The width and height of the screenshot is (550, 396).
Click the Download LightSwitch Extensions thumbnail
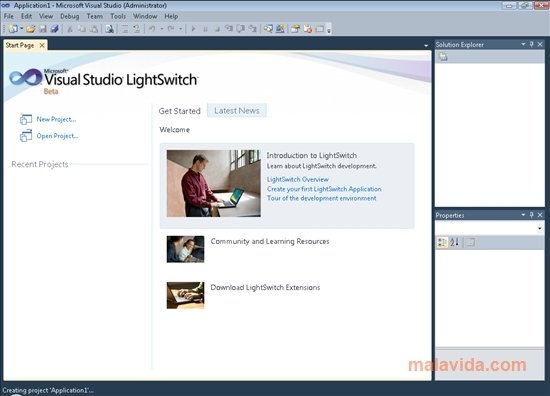point(185,295)
